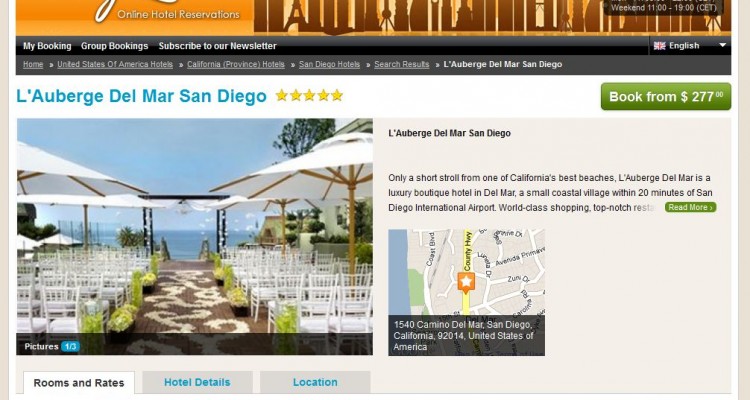Expand hotel description with Read More
The image size is (750, 400).
[x=690, y=207]
